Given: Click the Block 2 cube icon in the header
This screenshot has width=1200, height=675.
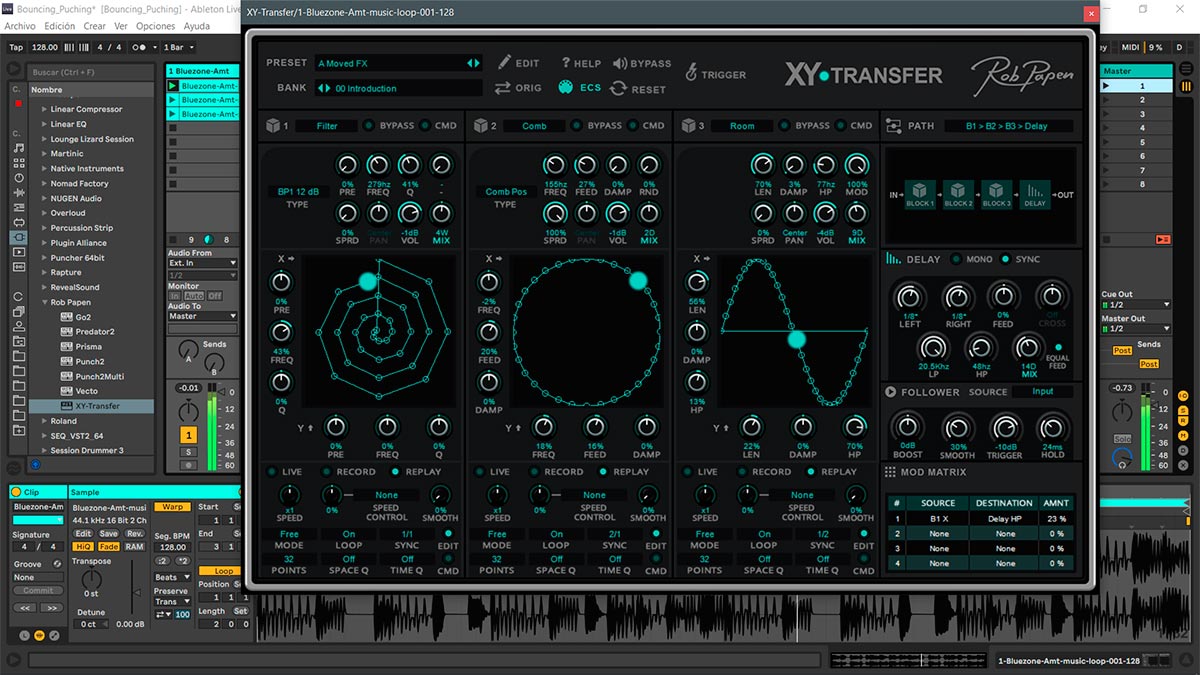Looking at the screenshot, I should tap(480, 126).
